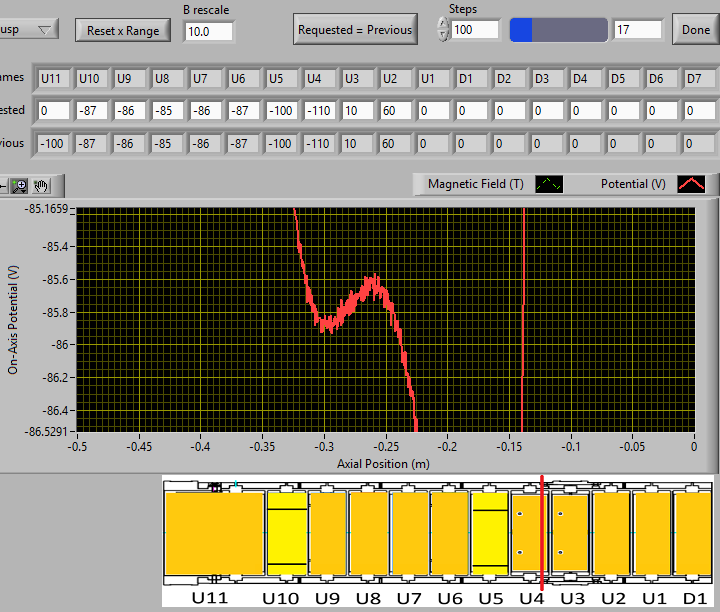
Task: Click the U11 electrode in the diagram
Action: coord(213,533)
